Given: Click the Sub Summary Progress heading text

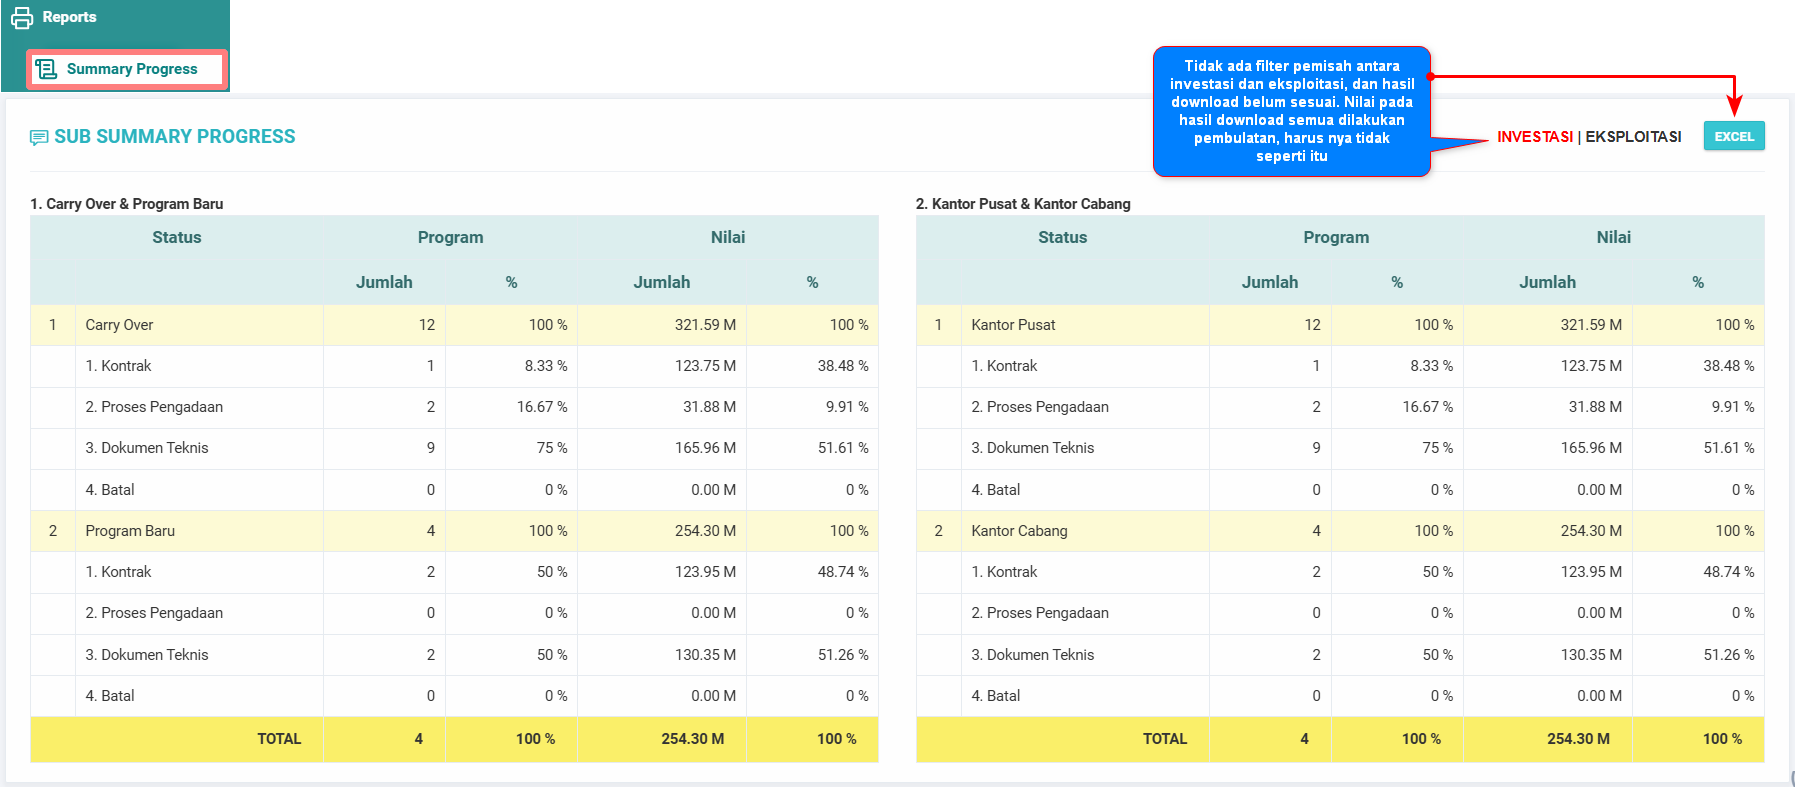Looking at the screenshot, I should pyautogui.click(x=175, y=137).
